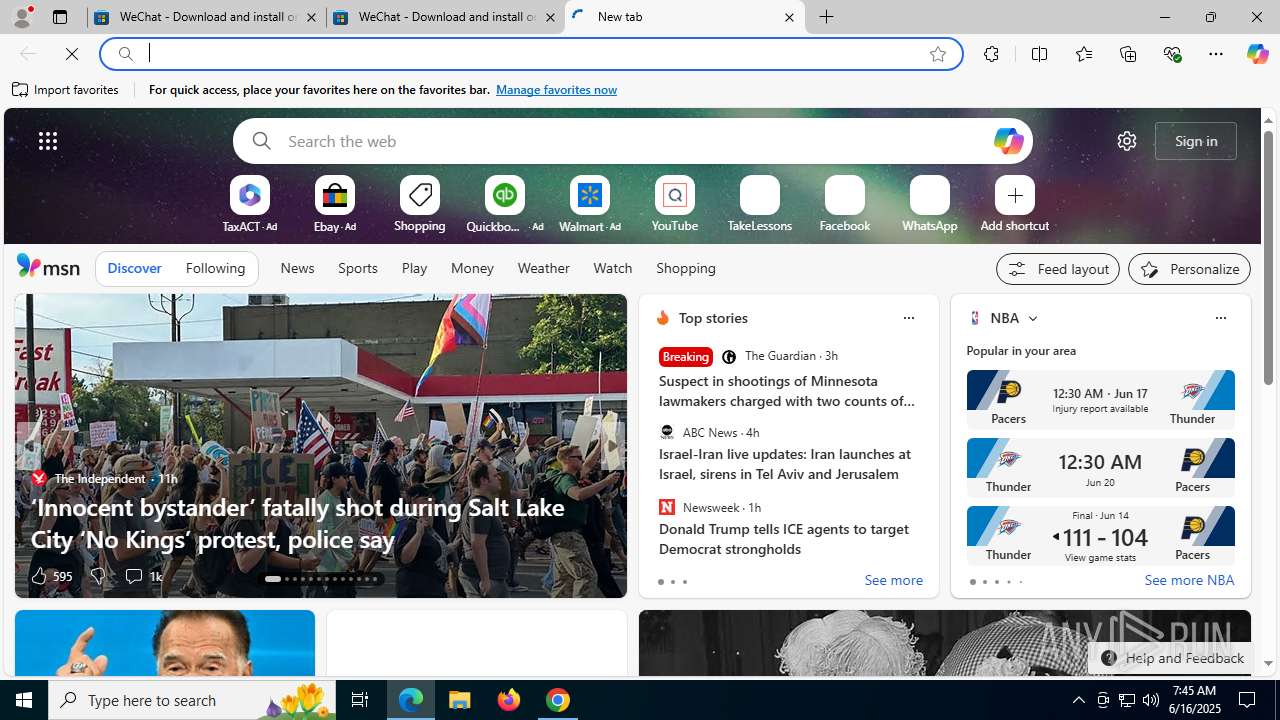Select the Following tab
Screen dimensions: 1280x720
point(215,268)
